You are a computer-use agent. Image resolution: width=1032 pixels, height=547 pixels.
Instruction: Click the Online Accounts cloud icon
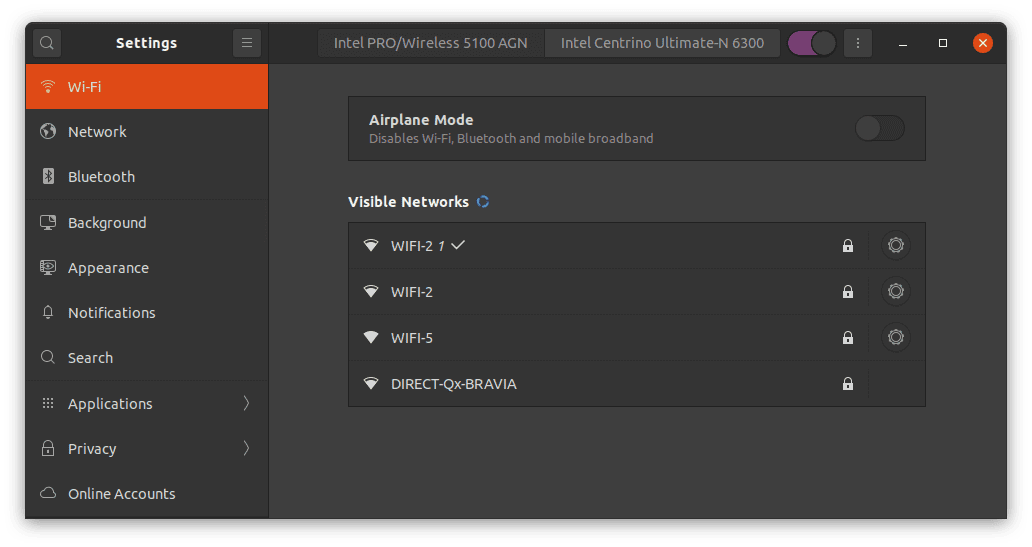click(47, 494)
